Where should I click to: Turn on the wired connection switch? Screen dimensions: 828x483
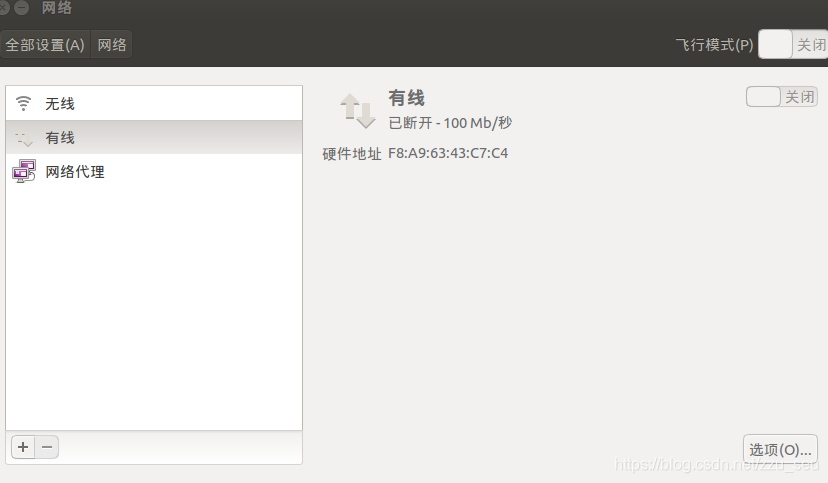(x=782, y=97)
